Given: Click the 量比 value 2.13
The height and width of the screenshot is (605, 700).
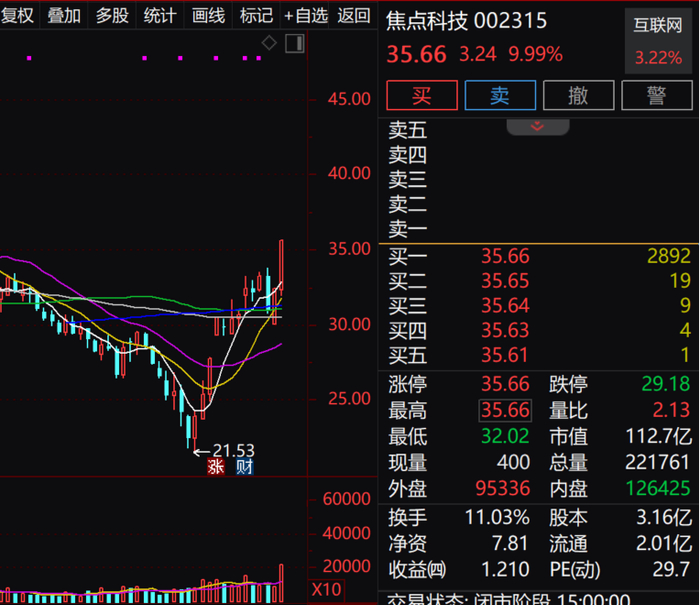Looking at the screenshot, I should 671,410.
